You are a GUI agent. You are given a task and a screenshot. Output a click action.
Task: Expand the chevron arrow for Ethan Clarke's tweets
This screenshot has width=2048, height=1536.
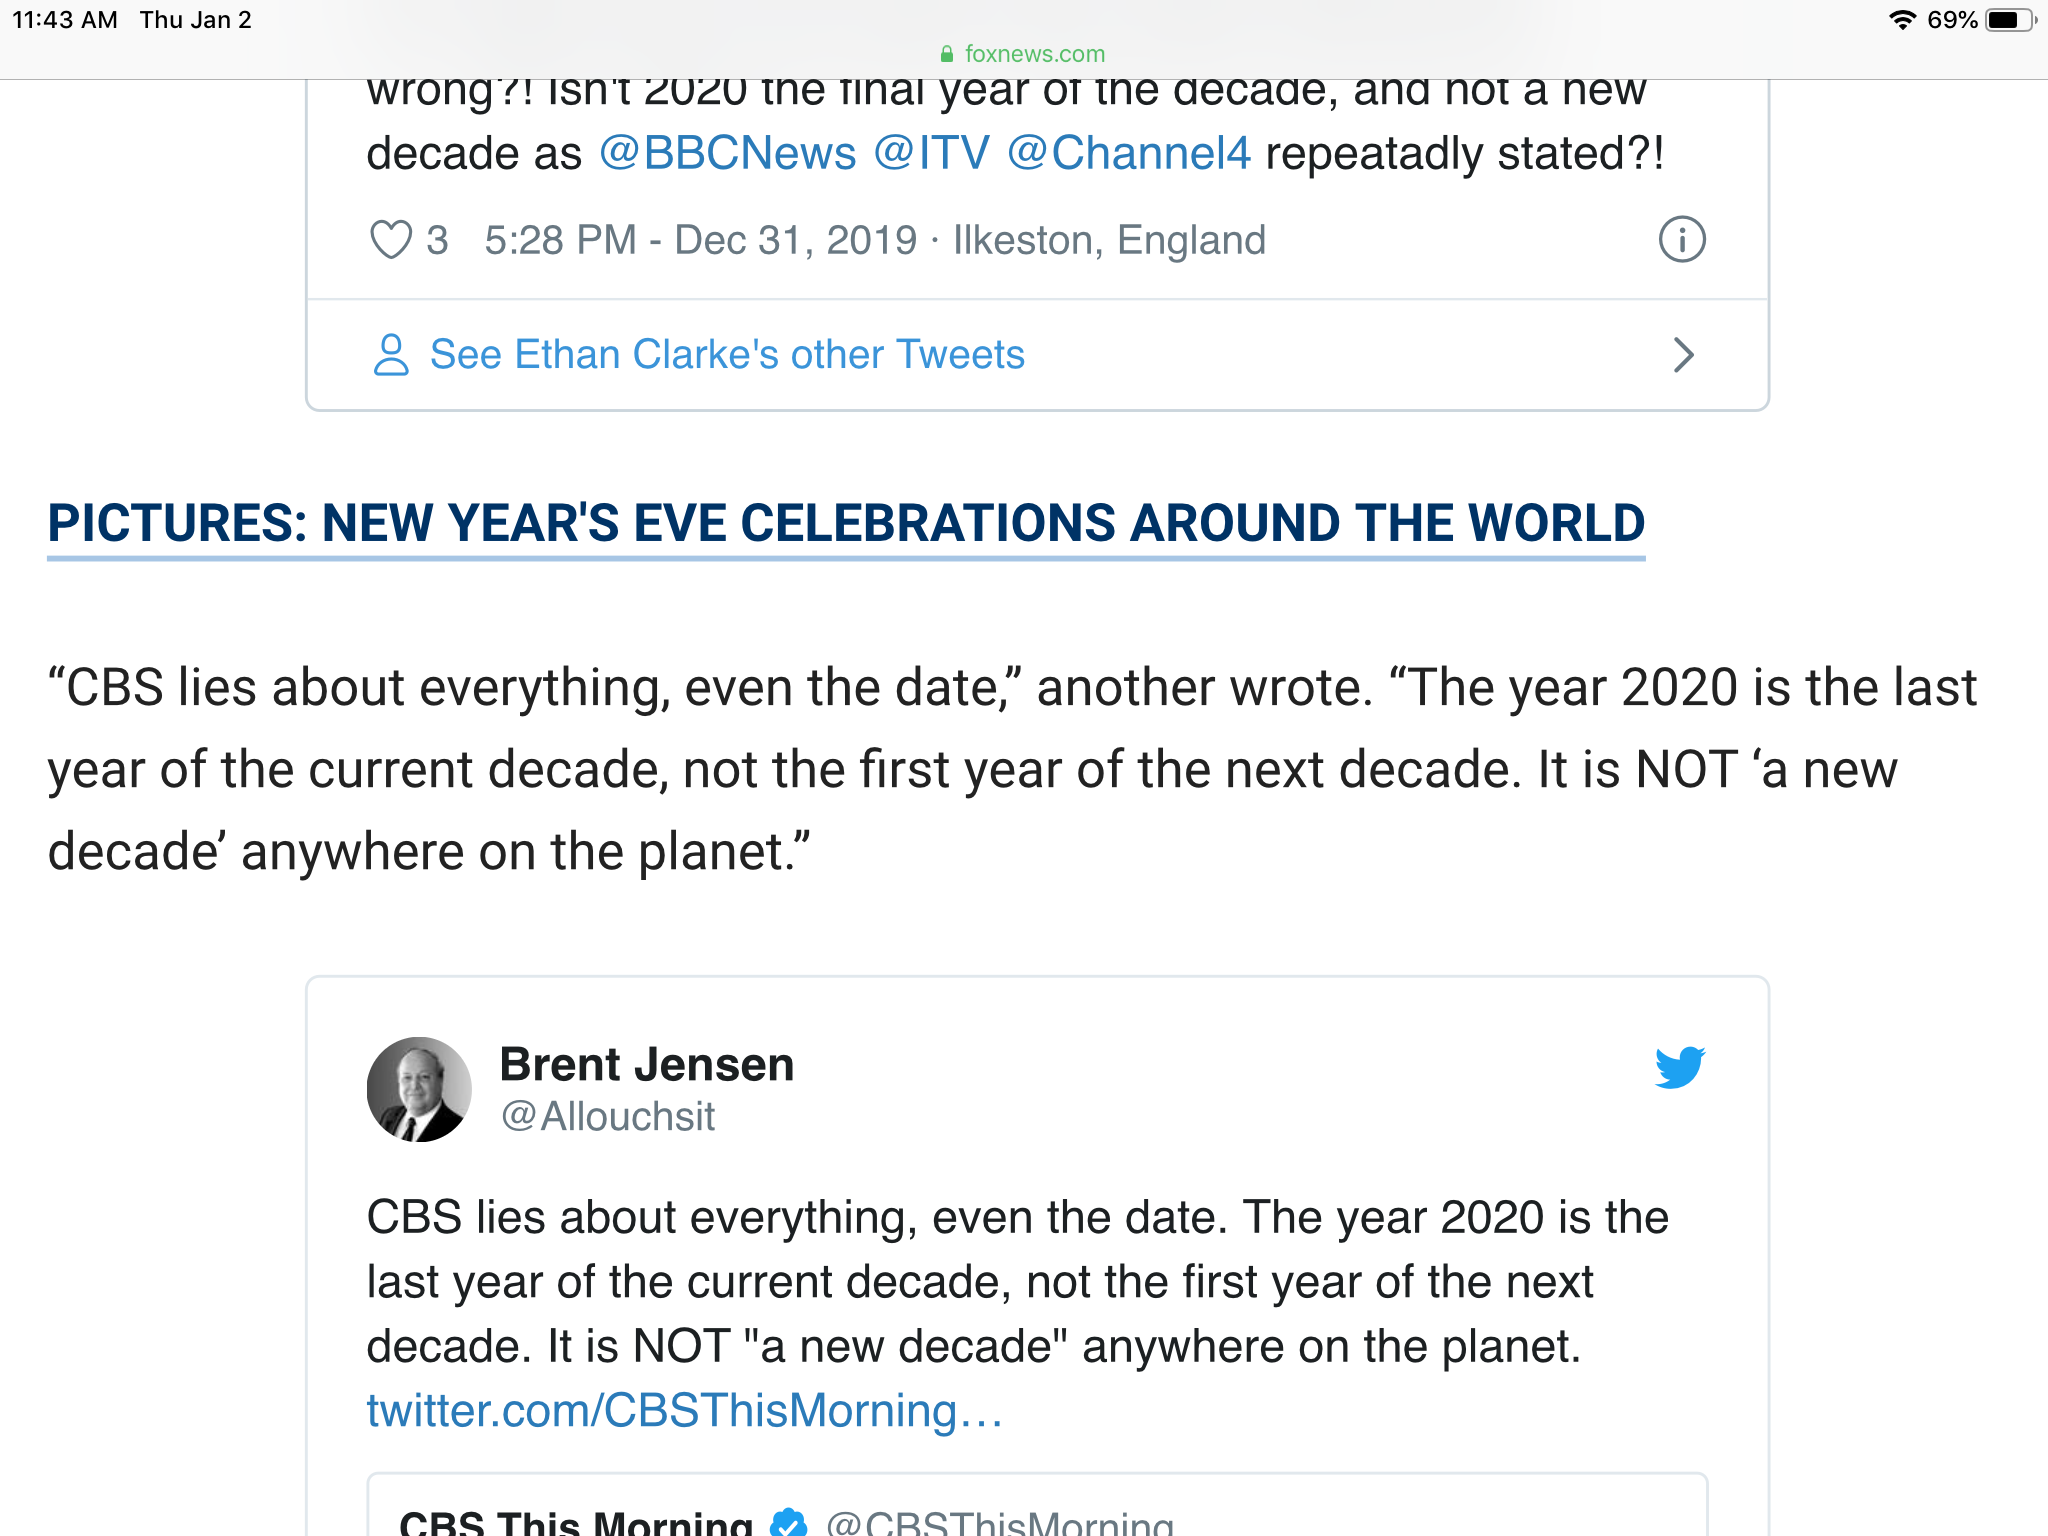click(x=1684, y=355)
